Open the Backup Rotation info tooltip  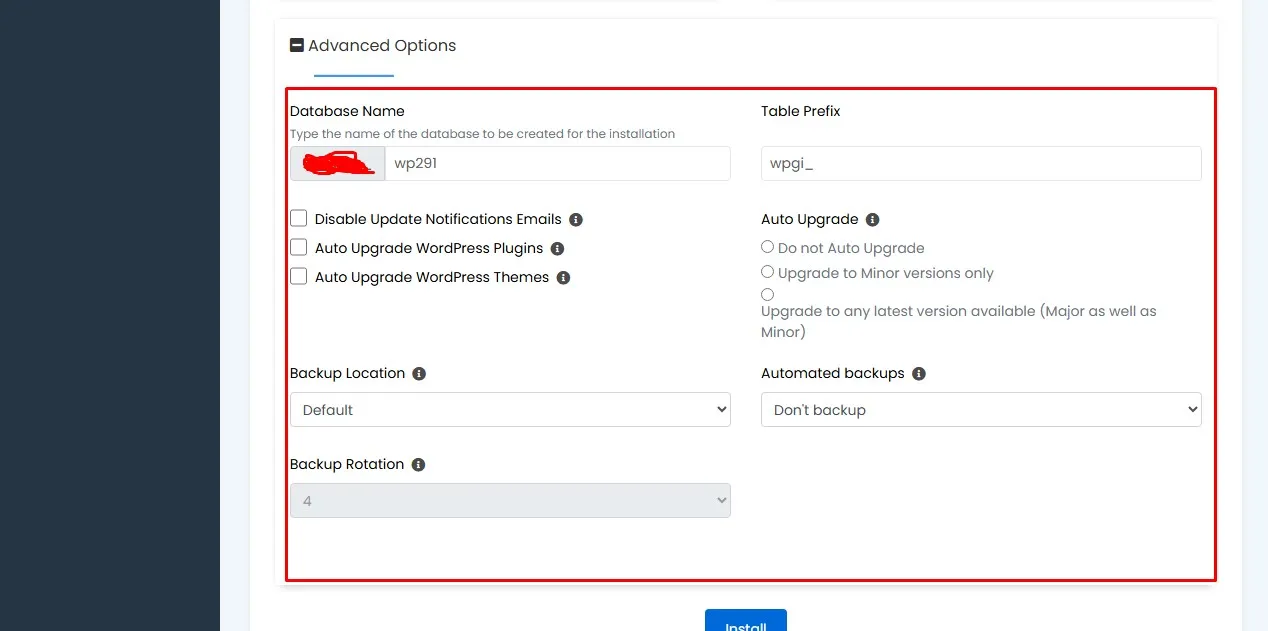coord(417,464)
